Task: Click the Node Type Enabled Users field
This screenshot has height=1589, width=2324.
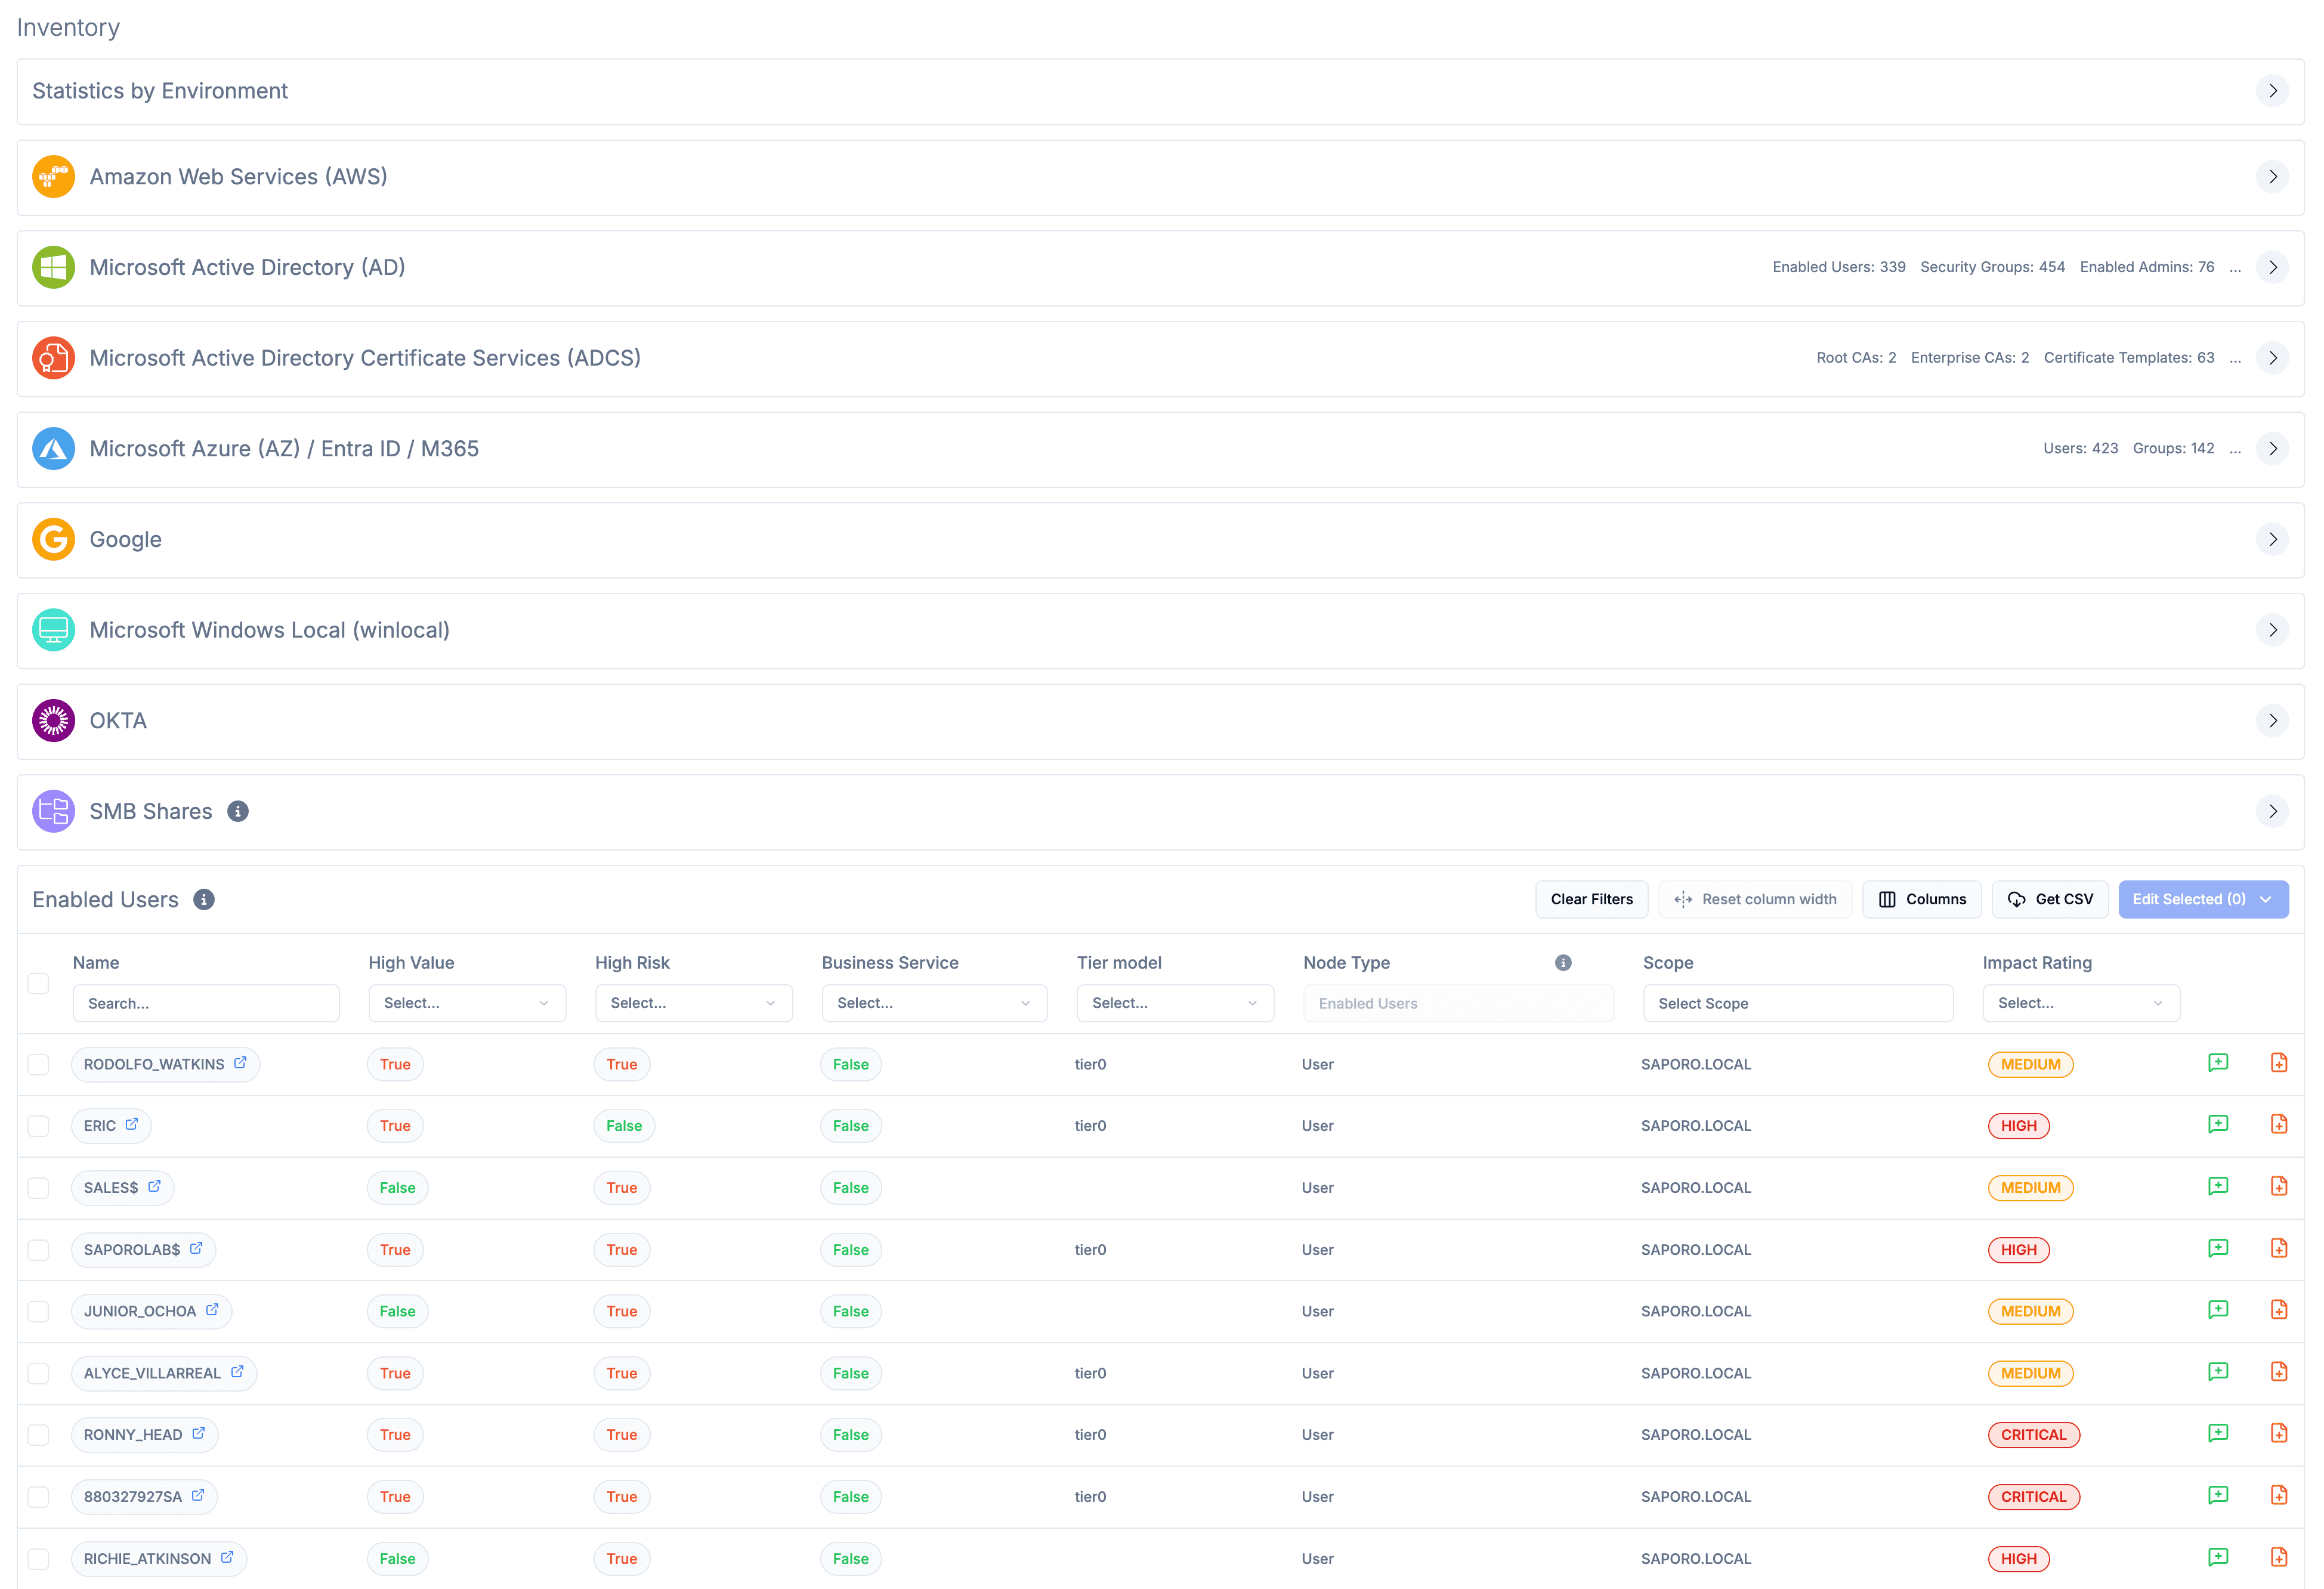Action: tap(1458, 1003)
